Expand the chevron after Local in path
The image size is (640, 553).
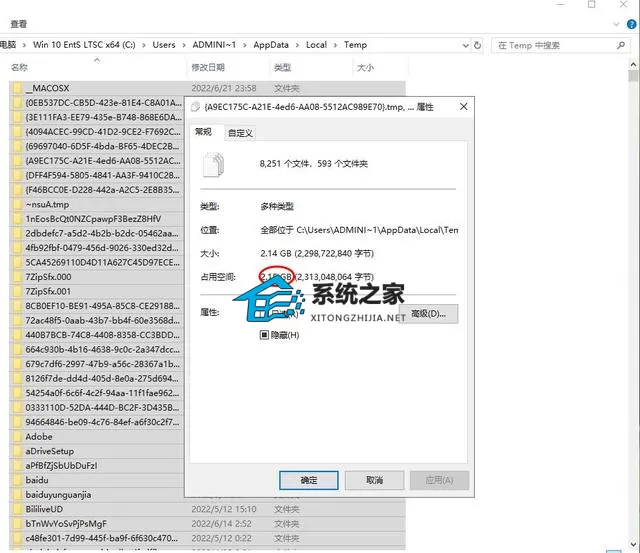pos(335,45)
